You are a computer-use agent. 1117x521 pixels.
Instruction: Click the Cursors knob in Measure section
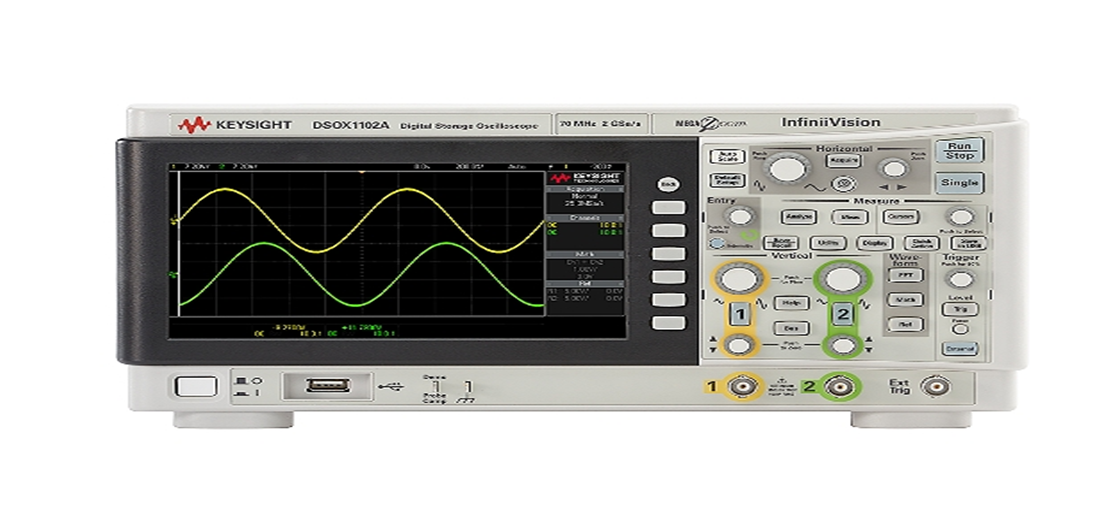click(960, 217)
